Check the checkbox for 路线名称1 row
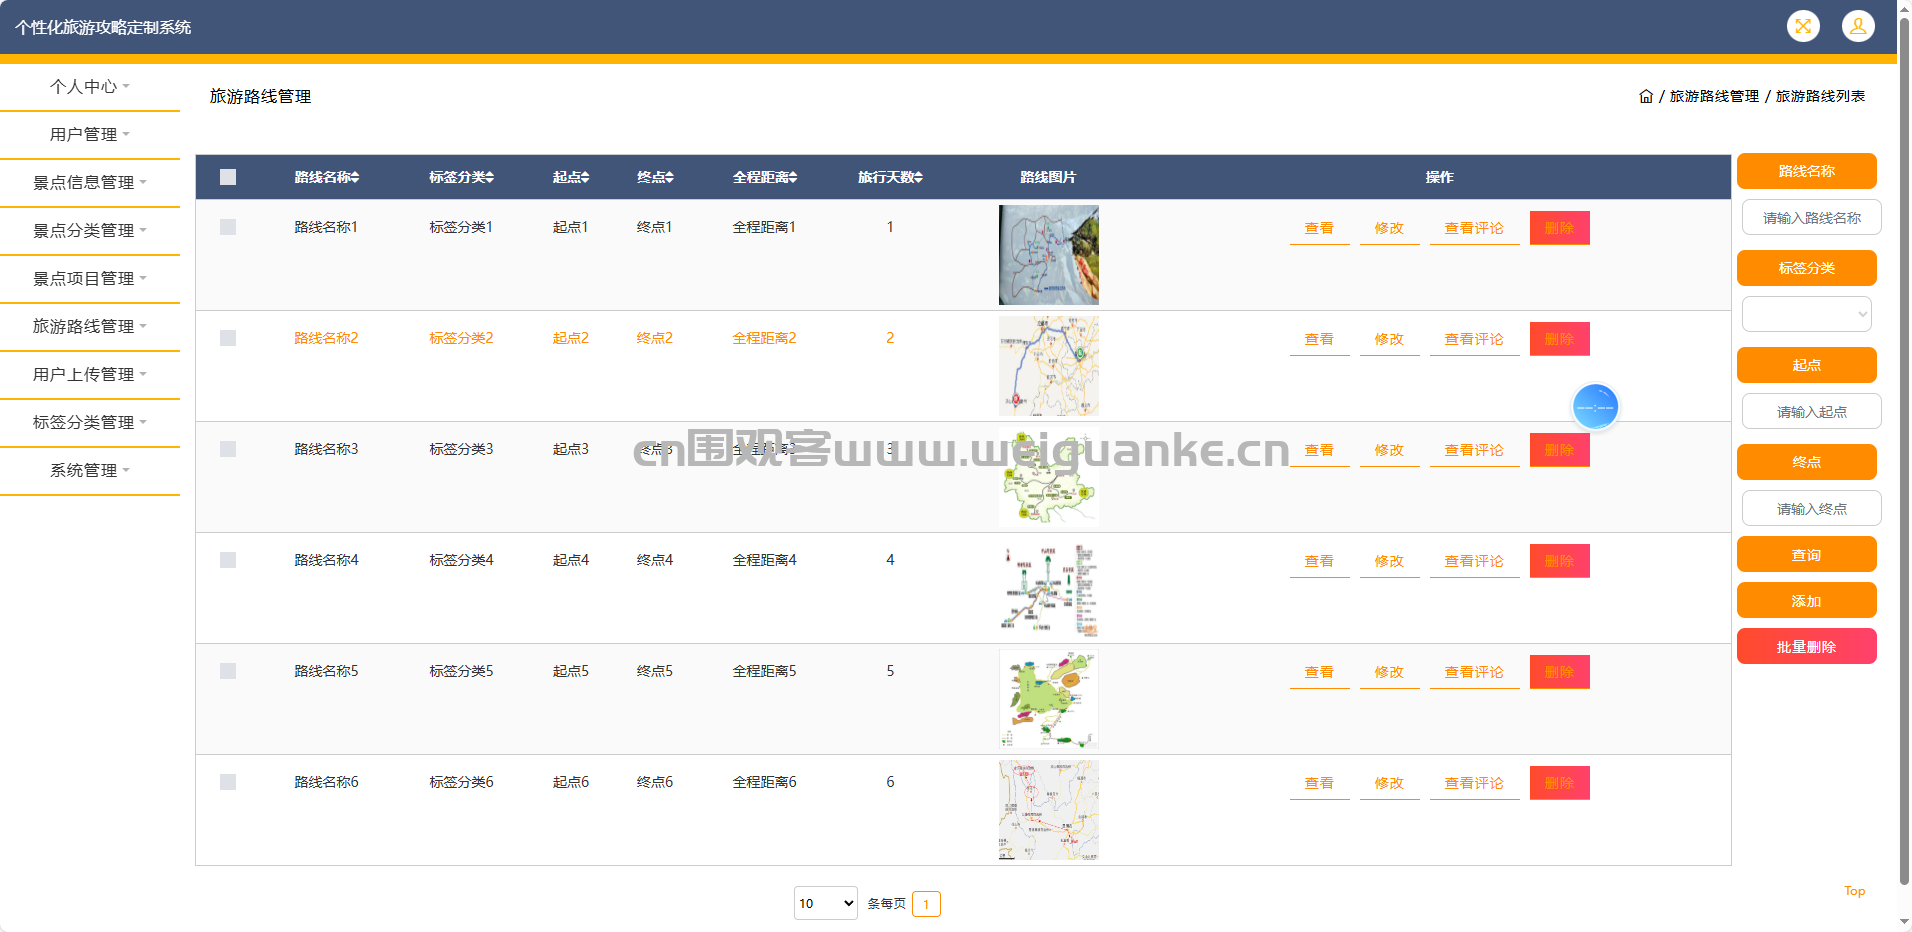The height and width of the screenshot is (932, 1912). pyautogui.click(x=228, y=227)
